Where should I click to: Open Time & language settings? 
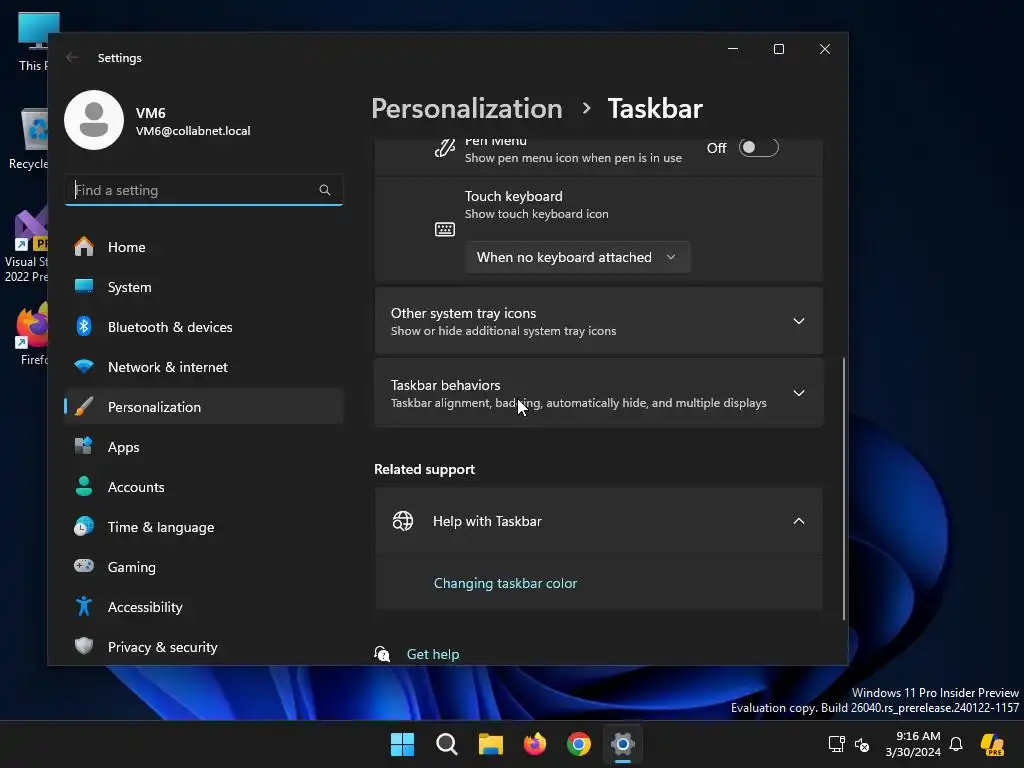coord(204,526)
